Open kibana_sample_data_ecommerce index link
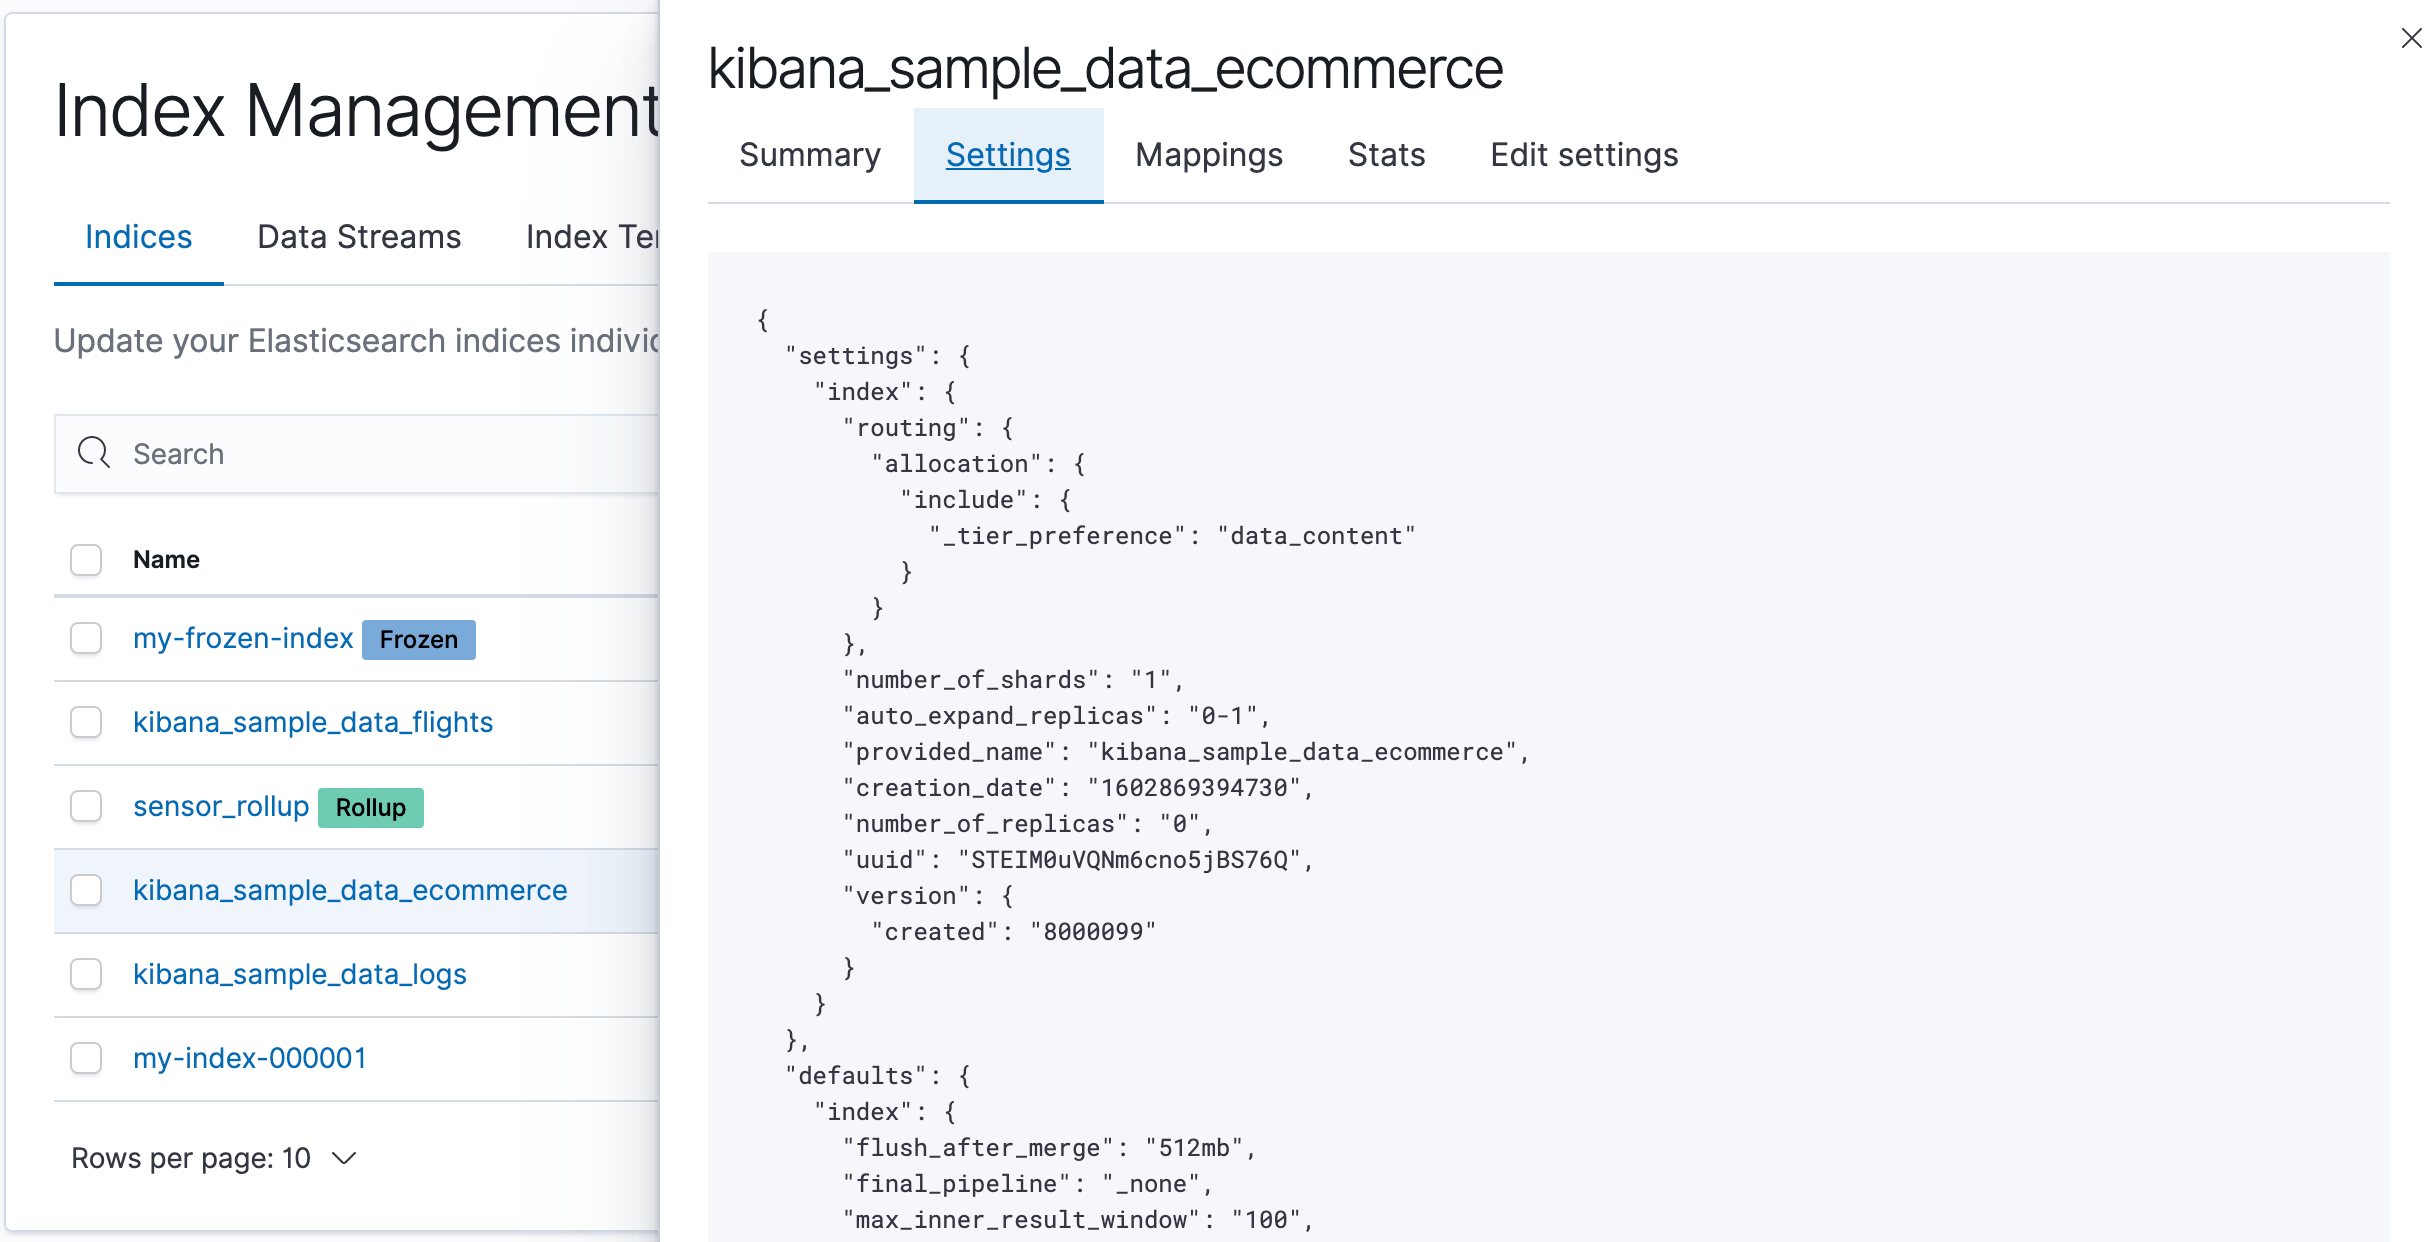Screen dimensions: 2436x1242 [350, 890]
